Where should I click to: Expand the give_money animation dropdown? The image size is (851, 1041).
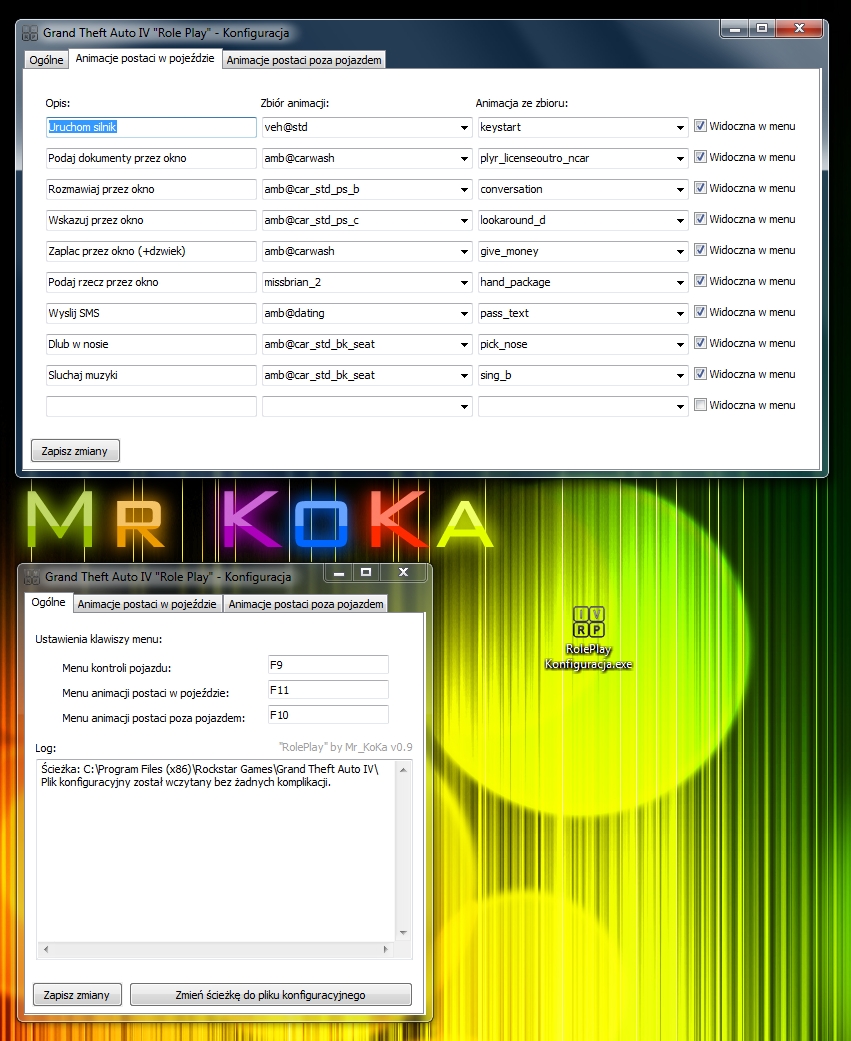(x=680, y=252)
